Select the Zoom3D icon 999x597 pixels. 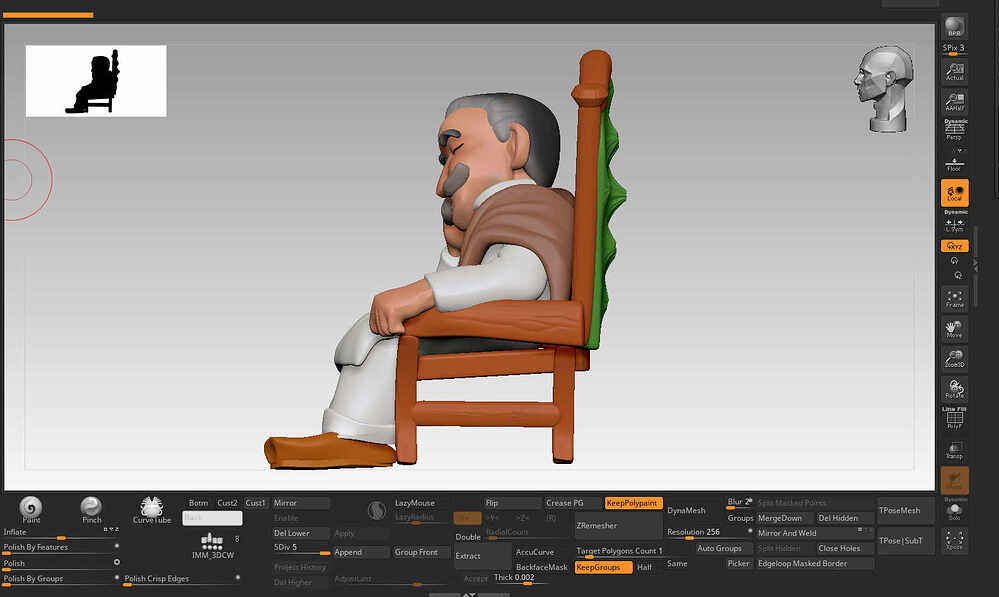954,359
